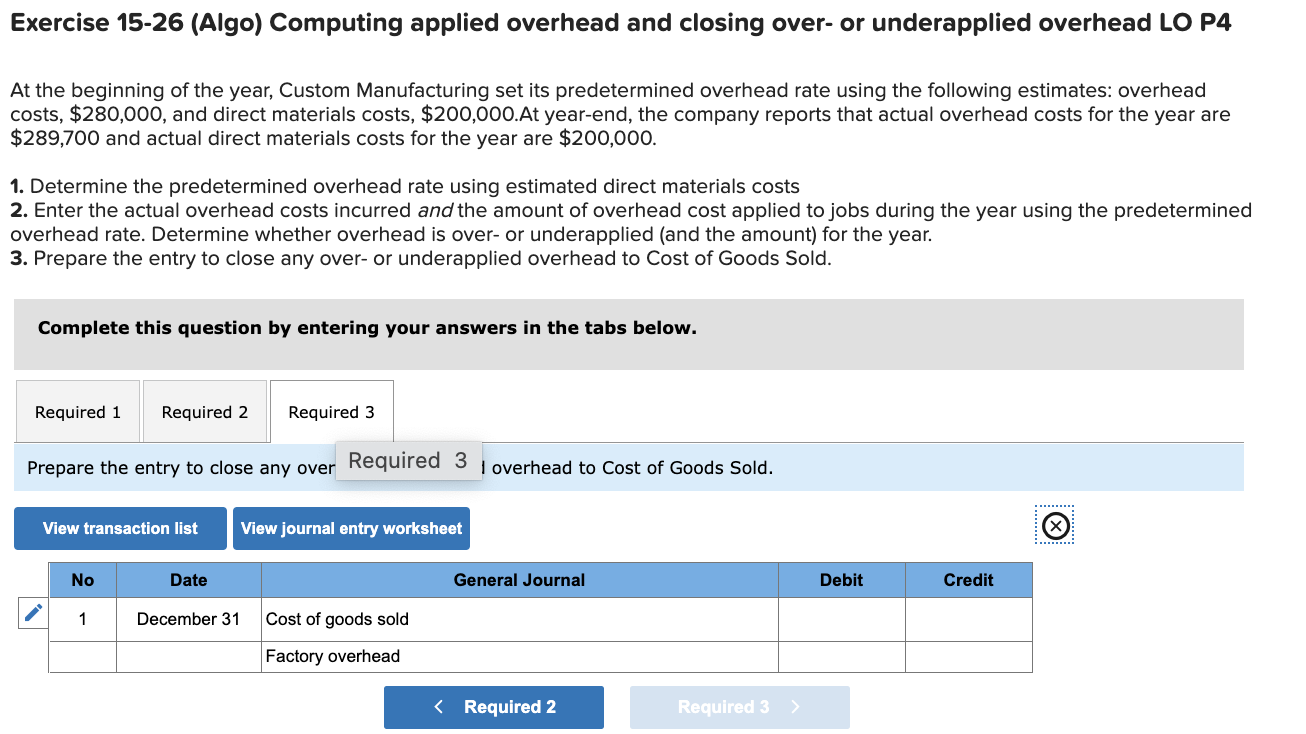The image size is (1306, 734).
Task: Click the Credit column header
Action: [x=968, y=580]
